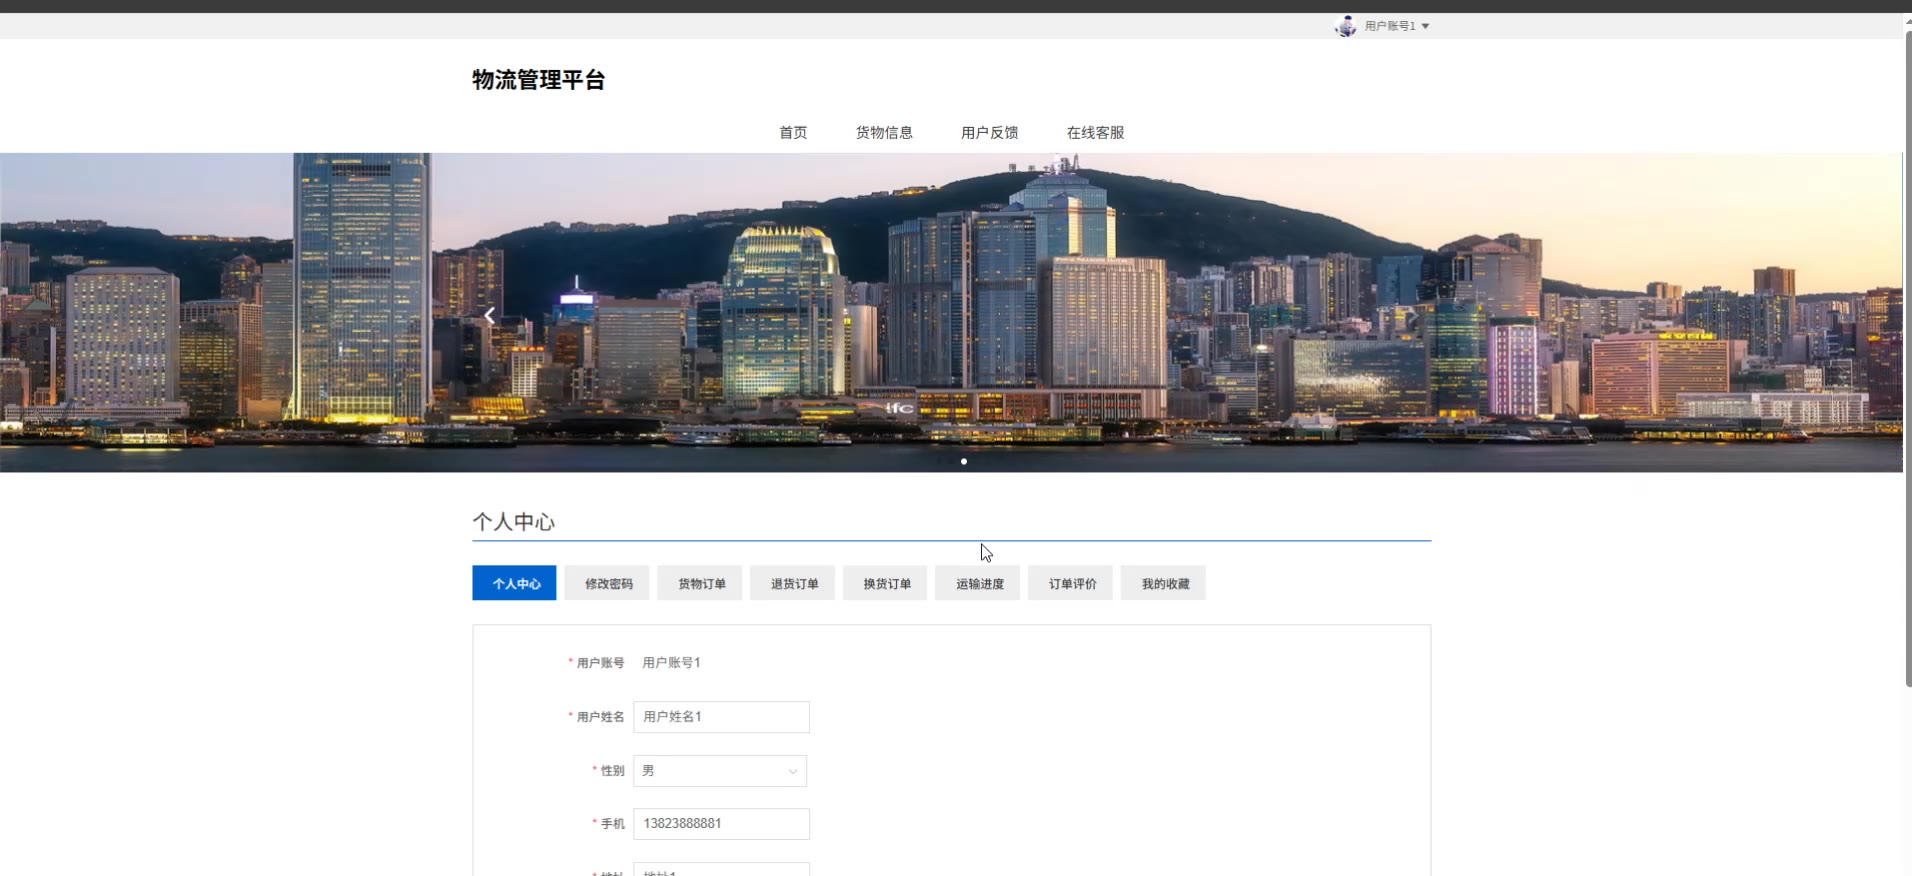Viewport: 1912px width, 876px height.
Task: Switch to the 修改密码 tab
Action: [608, 584]
